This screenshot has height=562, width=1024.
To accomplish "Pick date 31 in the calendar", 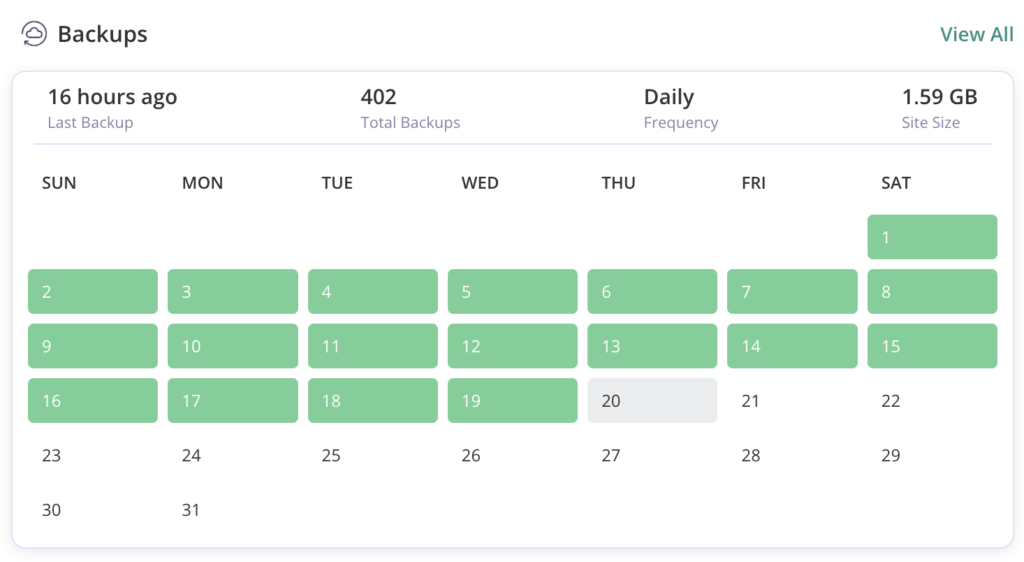I will pos(191,510).
